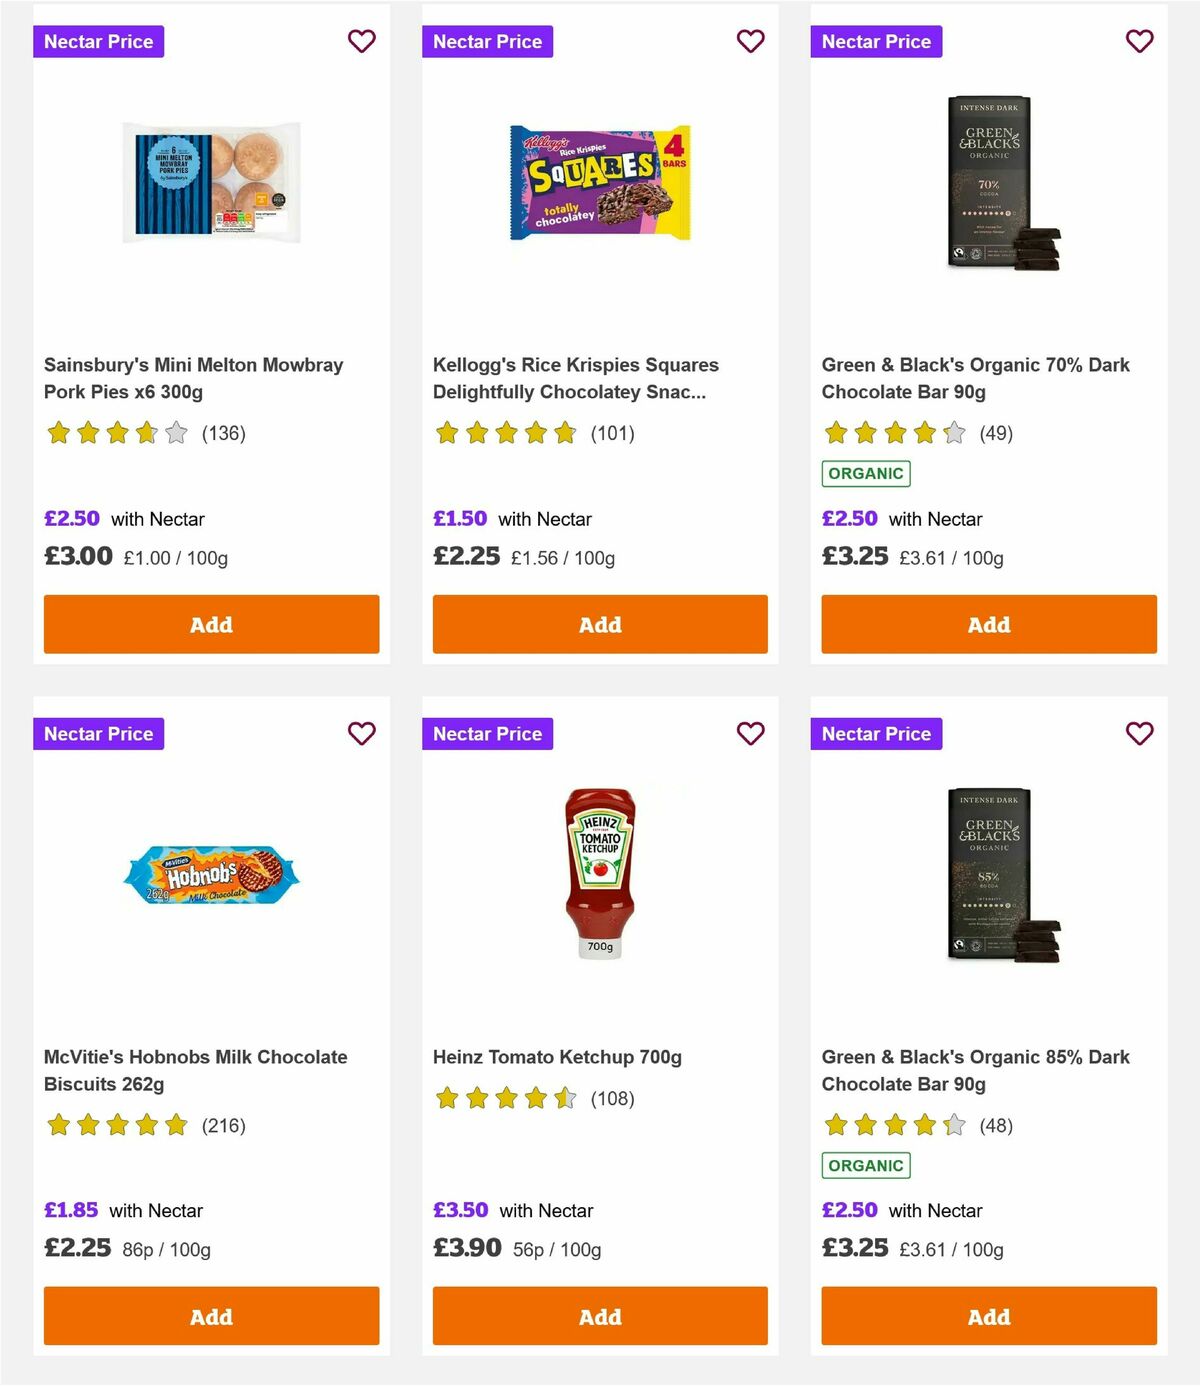The image size is (1200, 1386).
Task: Favourite the Heinz Tomato Ketchup
Action: (750, 733)
